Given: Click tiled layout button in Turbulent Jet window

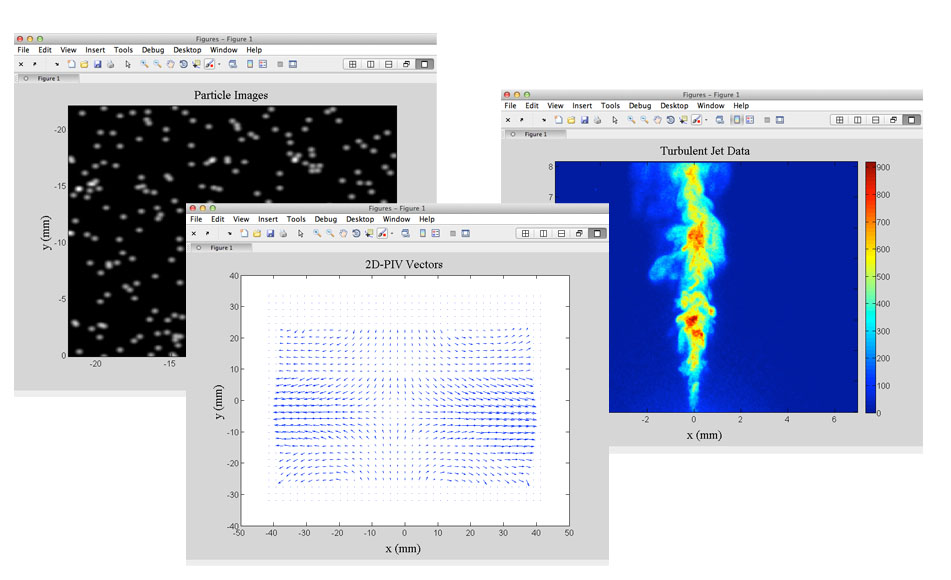Looking at the screenshot, I should [839, 120].
